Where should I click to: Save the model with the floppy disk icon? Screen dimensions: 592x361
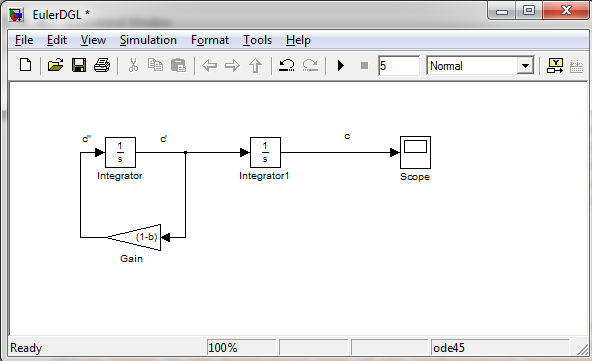click(x=79, y=65)
